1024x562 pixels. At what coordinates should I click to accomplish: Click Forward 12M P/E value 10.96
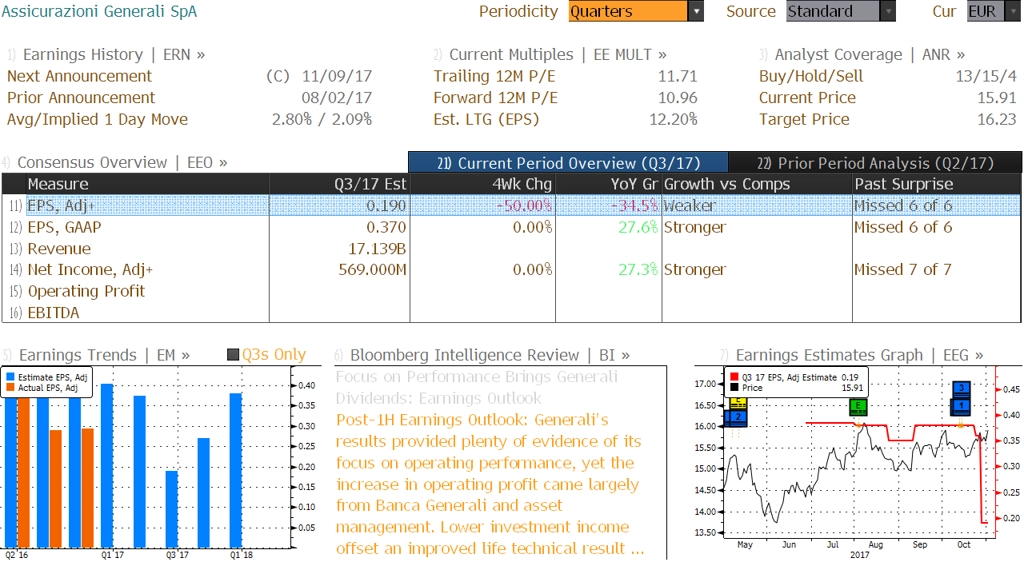click(x=677, y=98)
